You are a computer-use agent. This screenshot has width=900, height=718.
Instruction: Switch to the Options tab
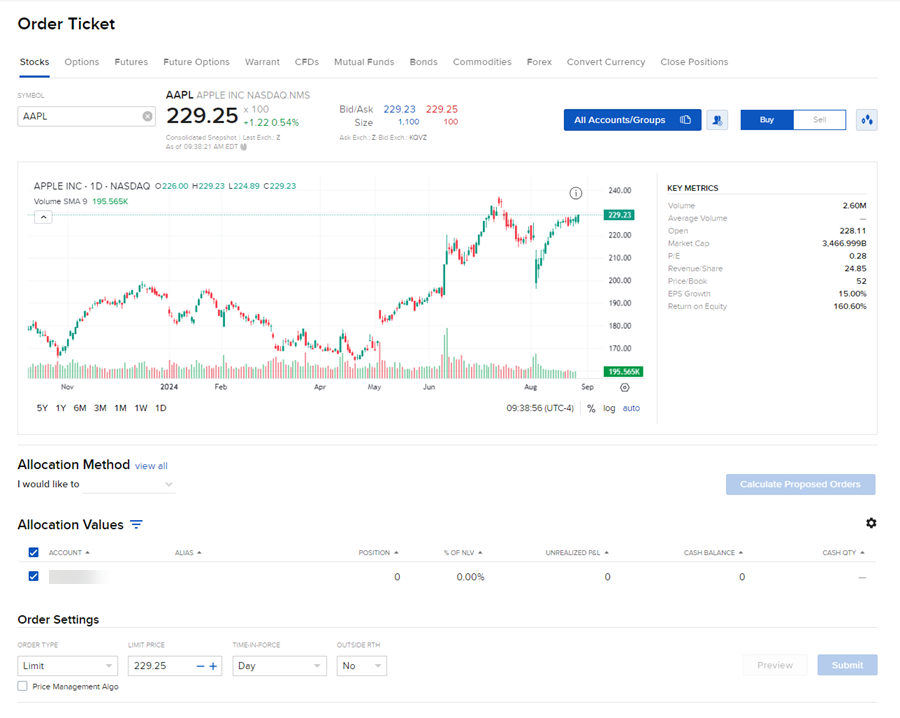pyautogui.click(x=82, y=62)
